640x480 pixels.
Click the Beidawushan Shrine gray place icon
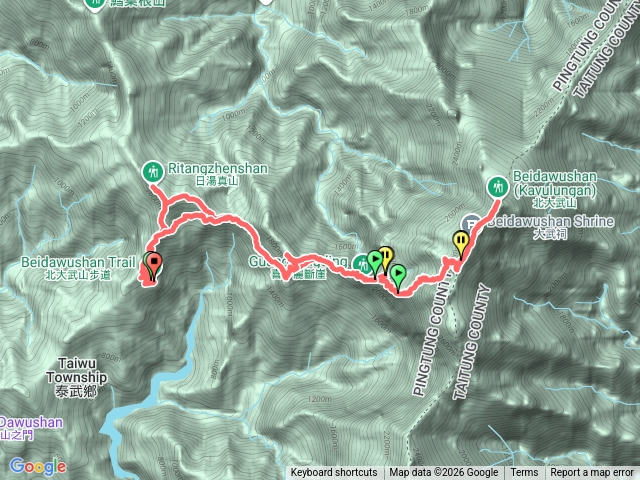(471, 224)
